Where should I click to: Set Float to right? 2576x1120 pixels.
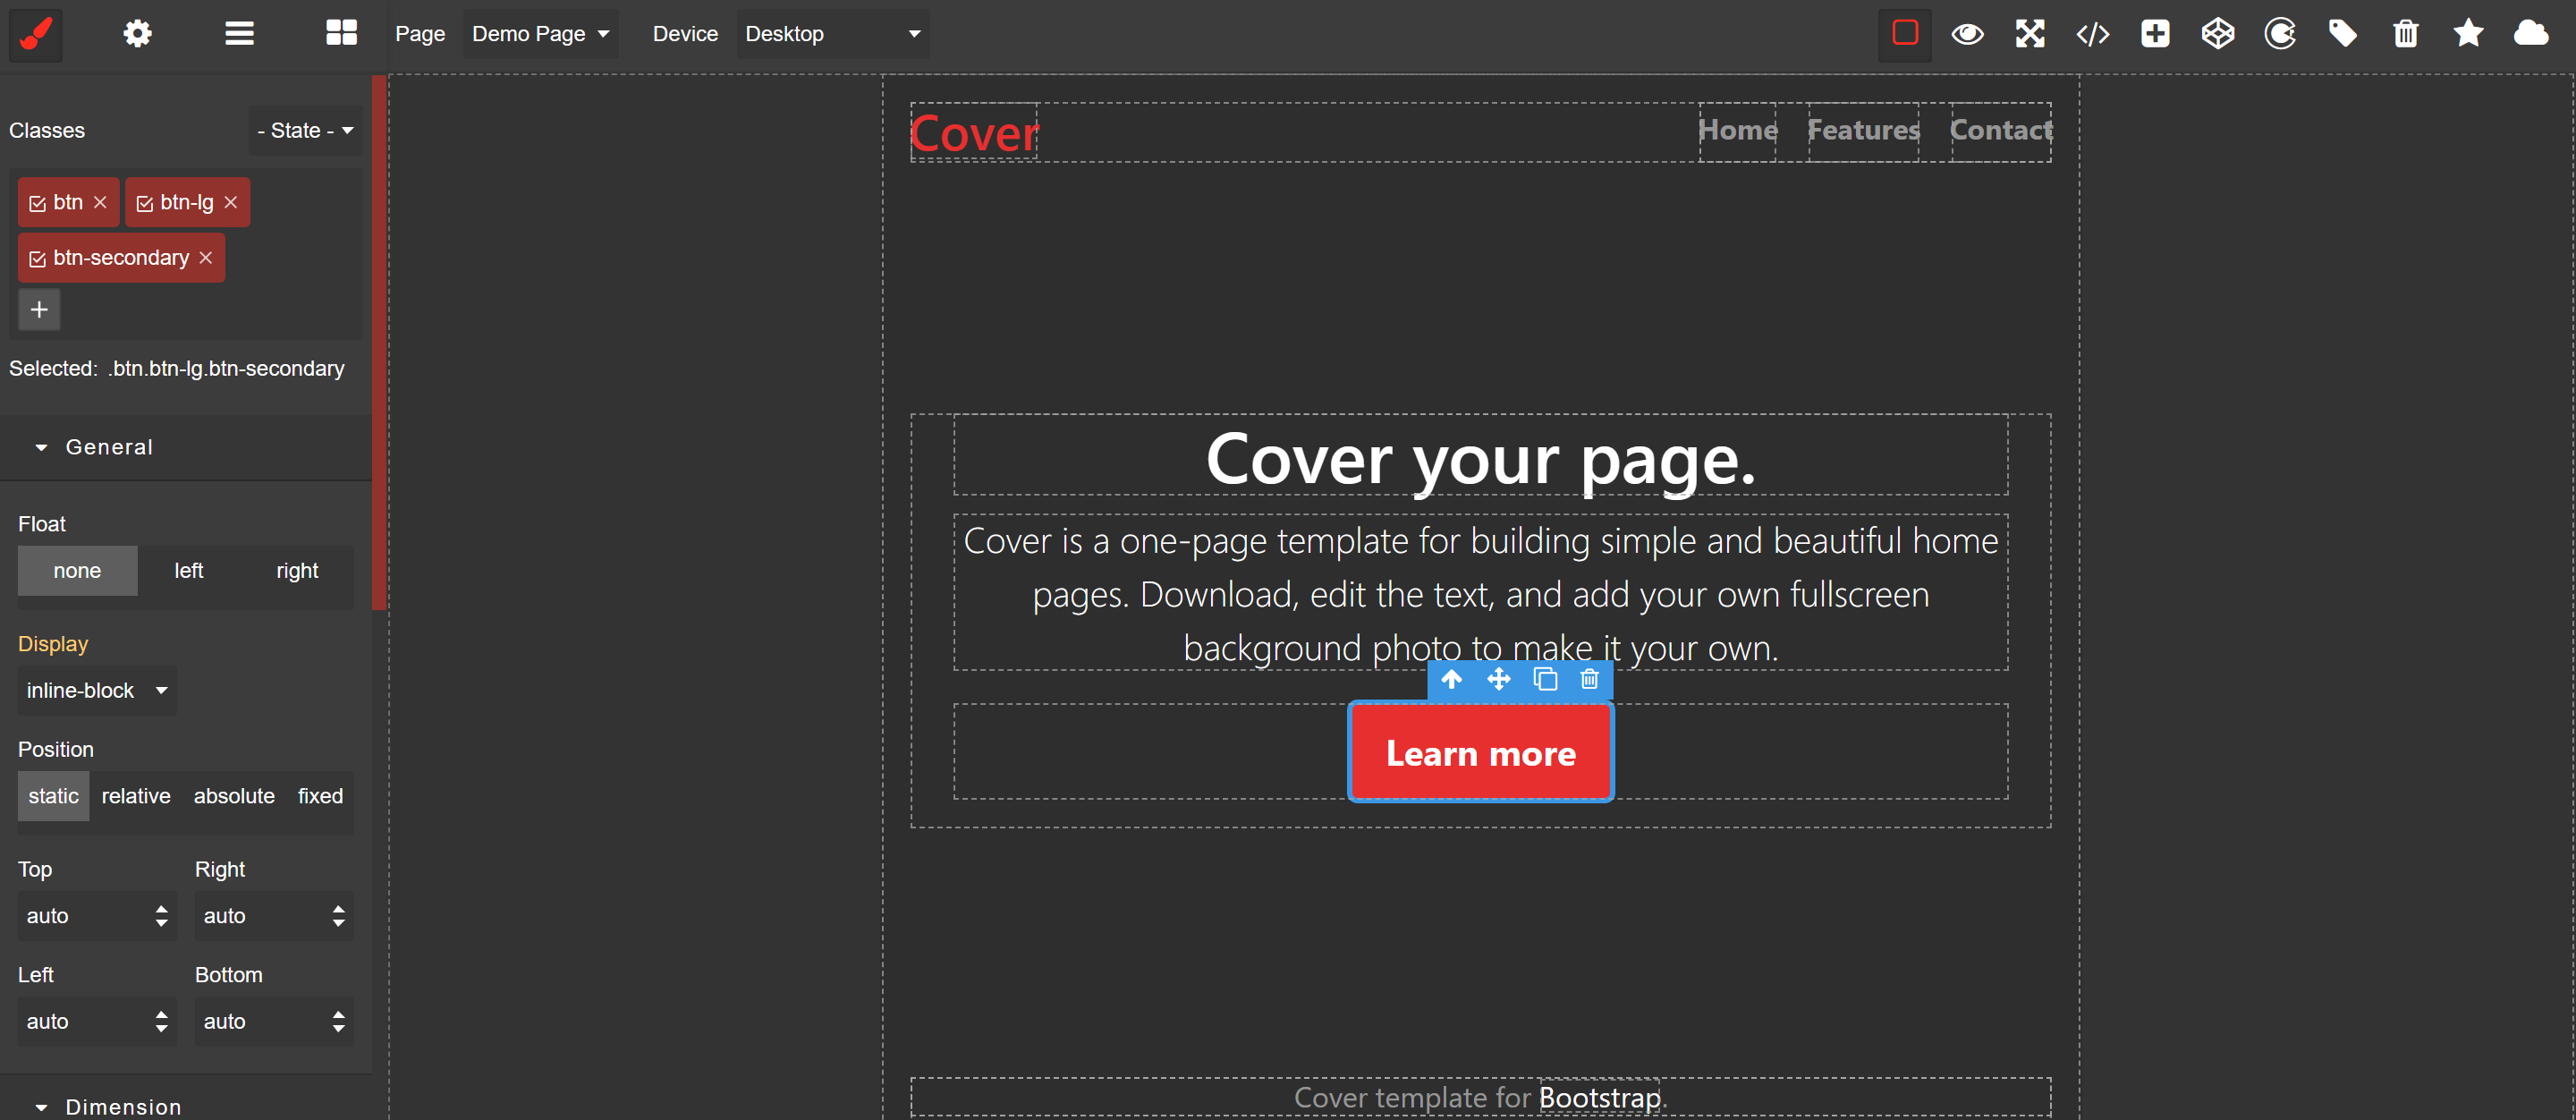(x=297, y=571)
